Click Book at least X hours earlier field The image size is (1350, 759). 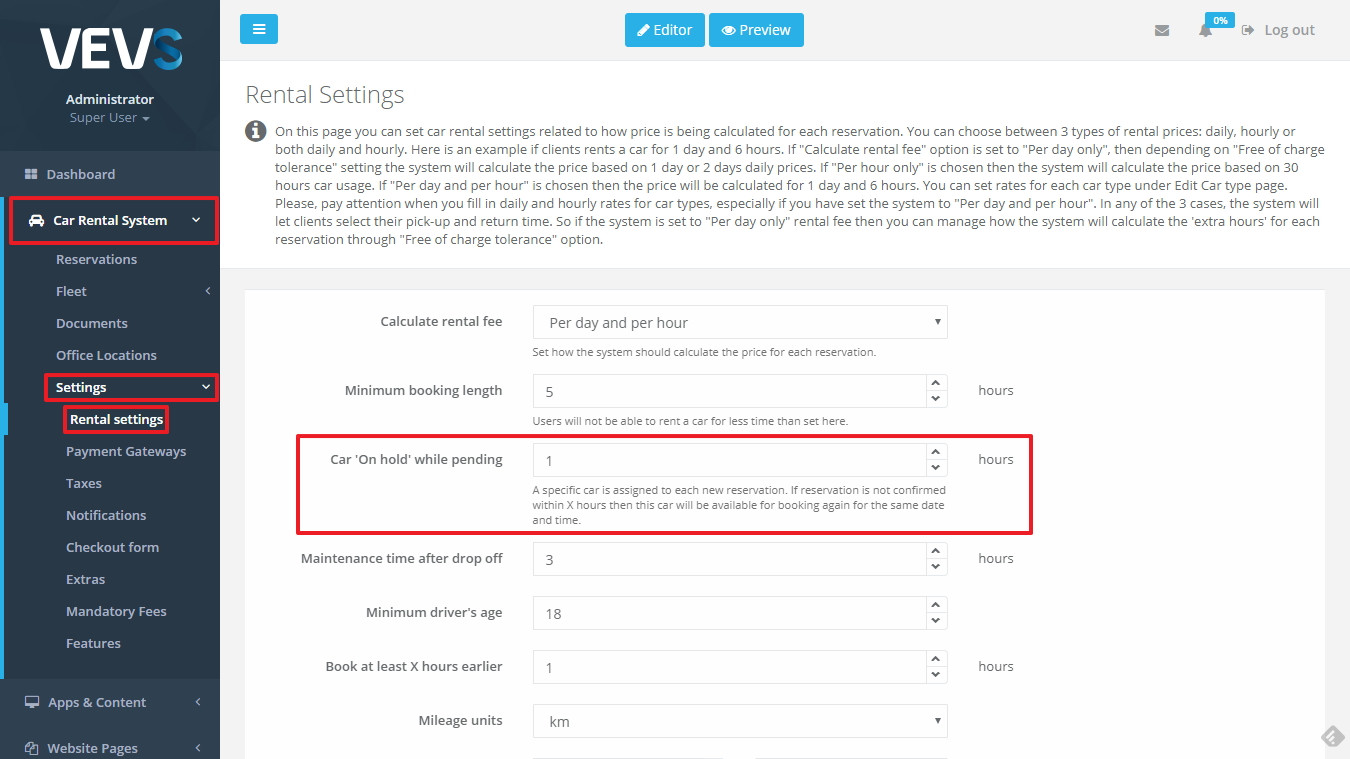click(x=729, y=667)
